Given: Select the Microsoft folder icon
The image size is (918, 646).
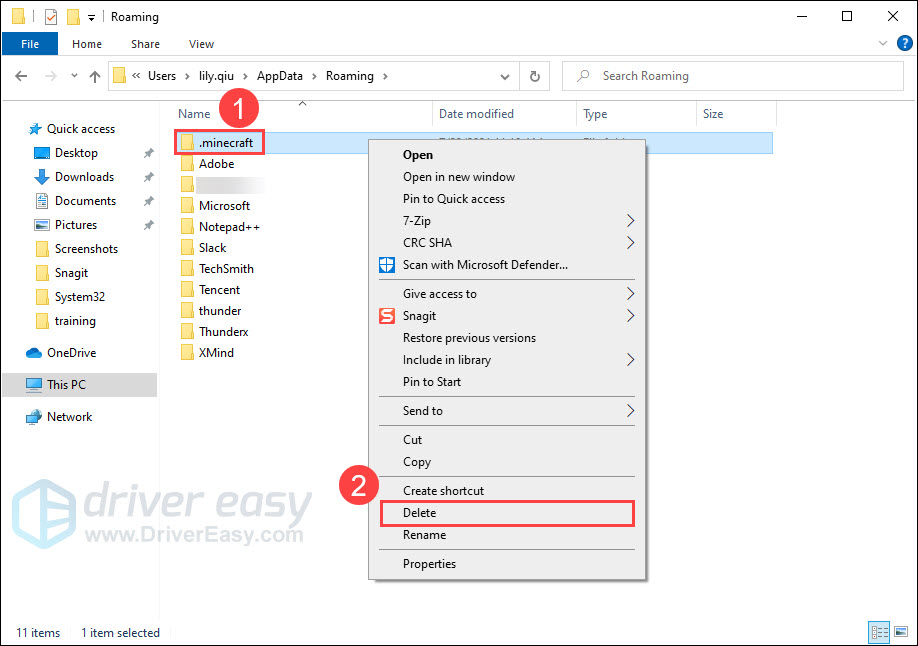Looking at the screenshot, I should pos(187,206).
